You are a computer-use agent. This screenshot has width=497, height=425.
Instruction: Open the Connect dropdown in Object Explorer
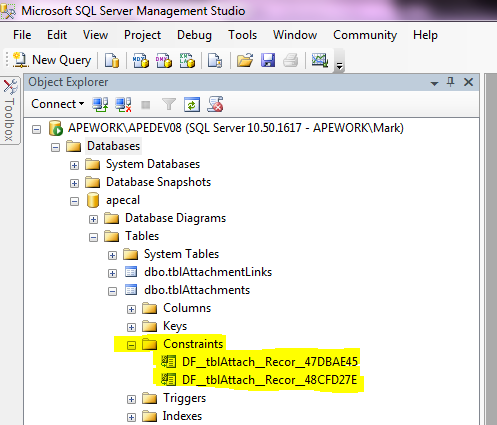click(57, 104)
